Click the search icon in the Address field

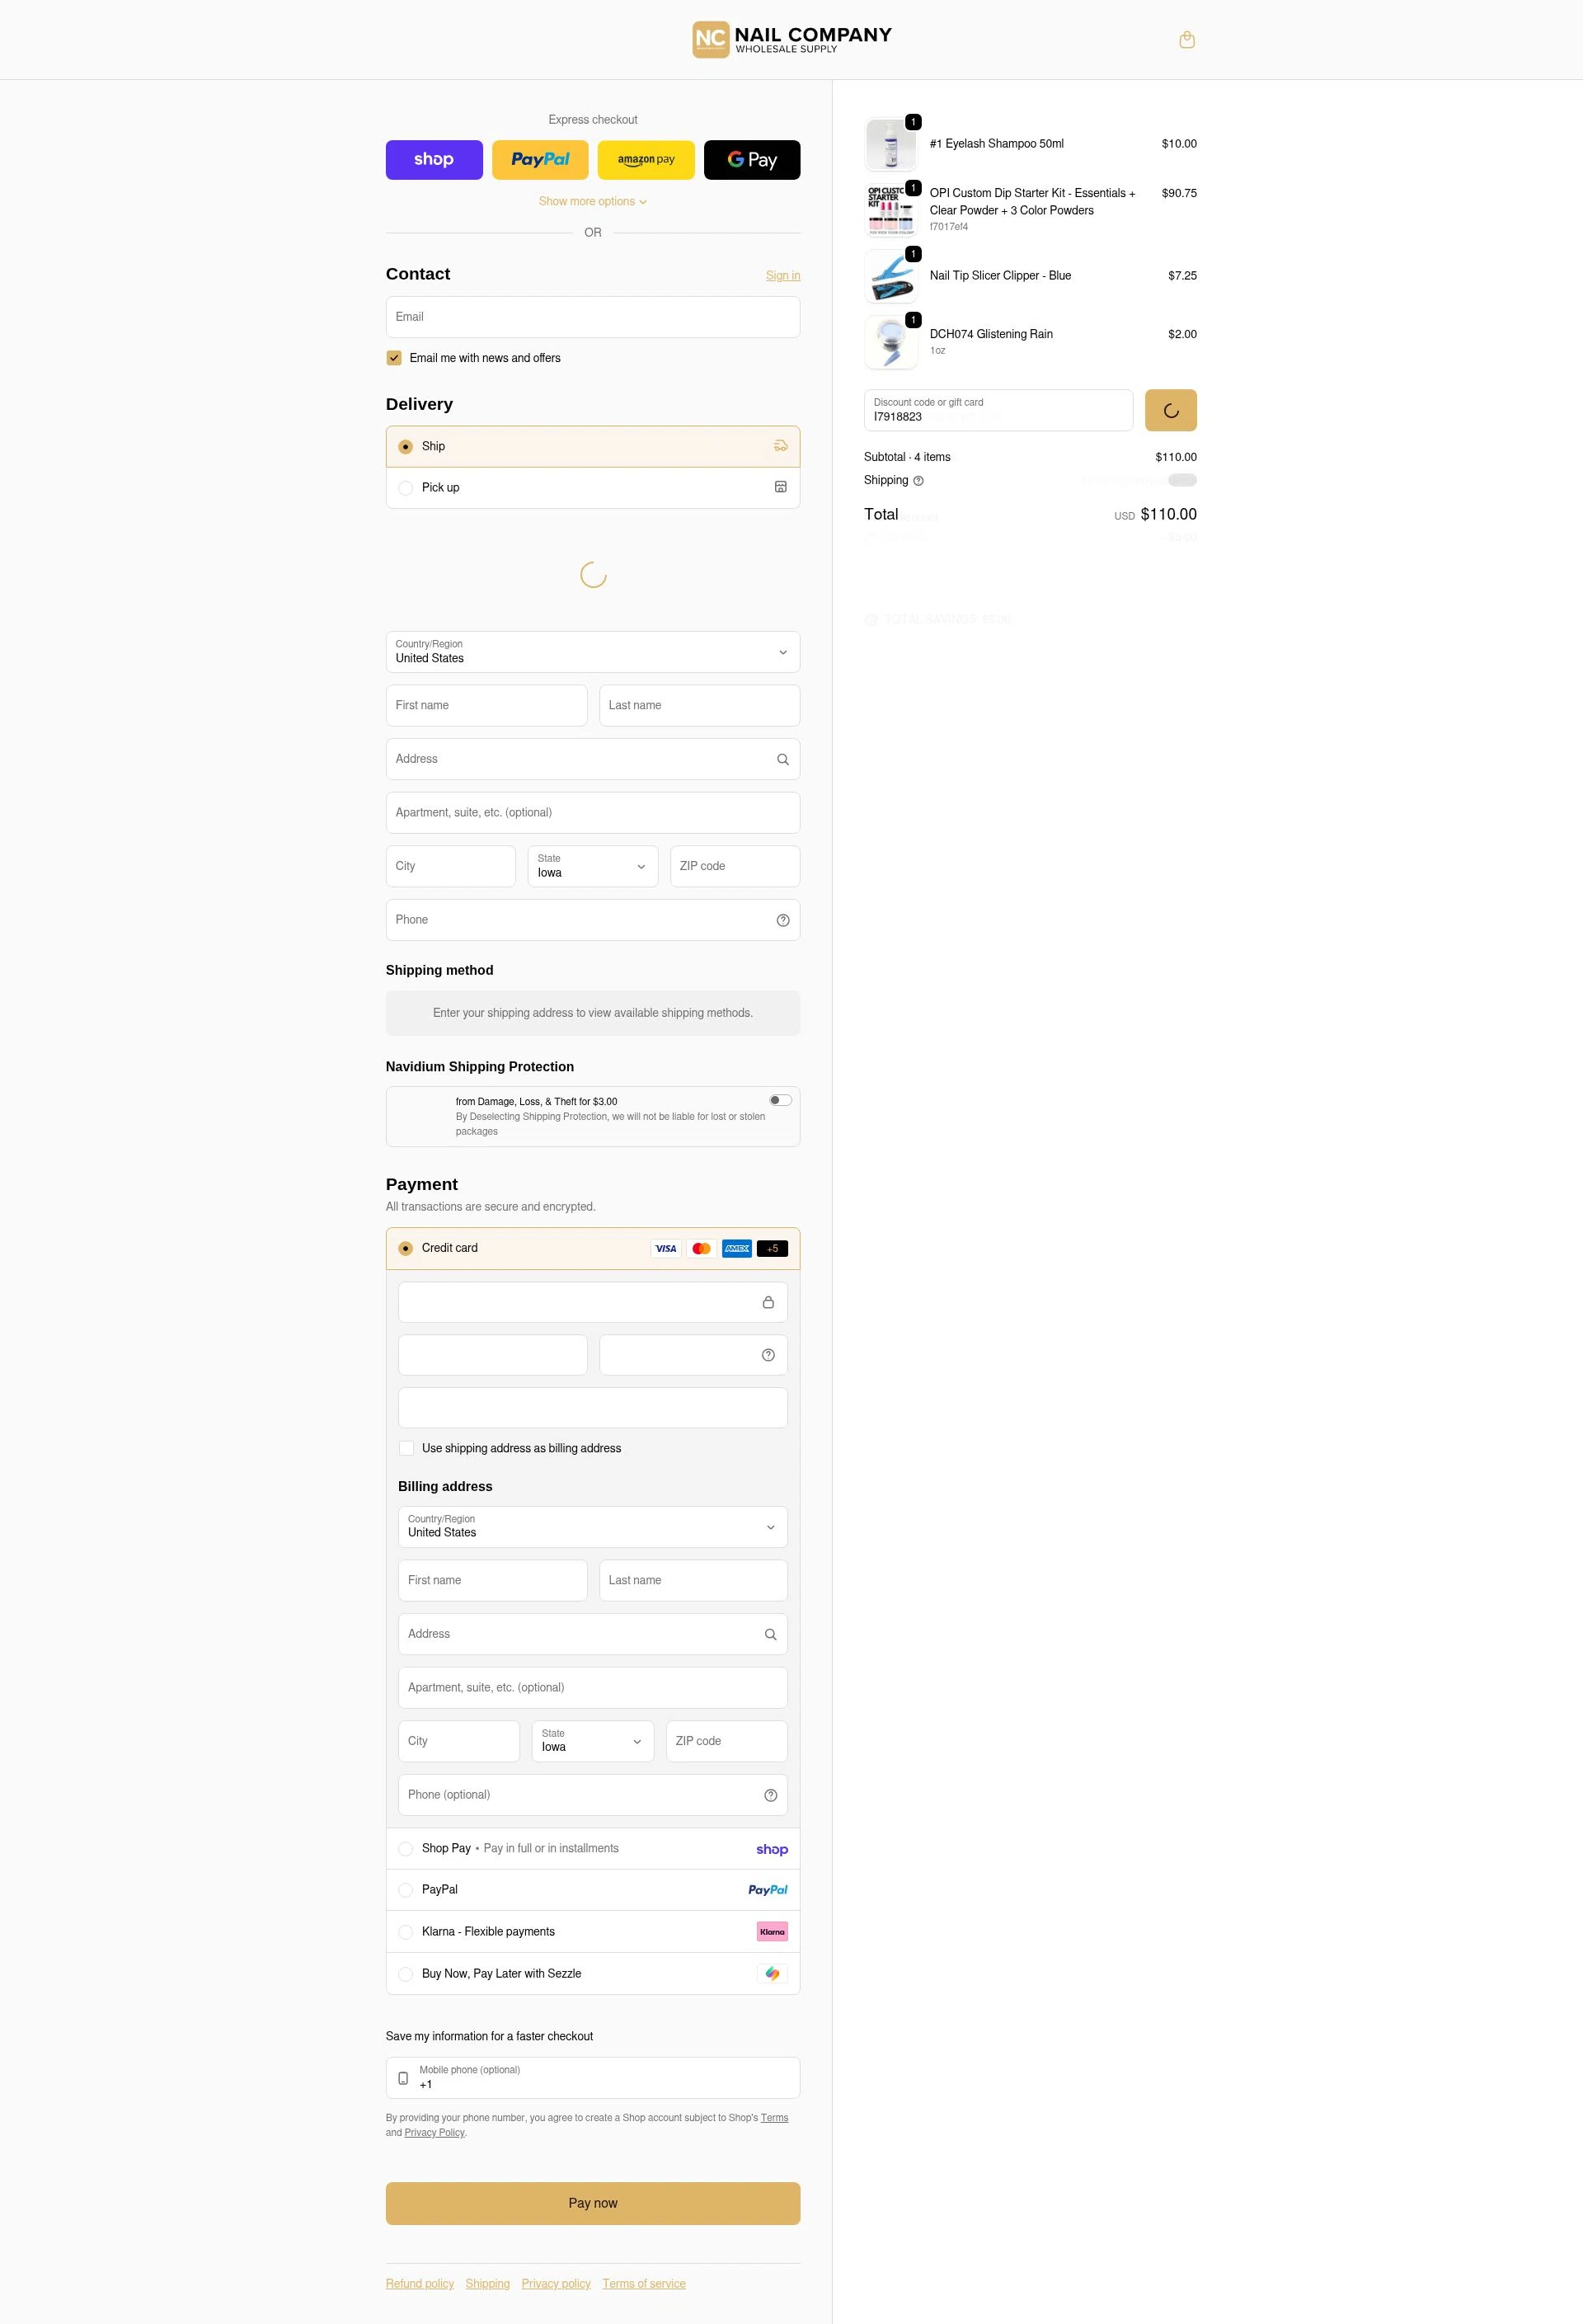coord(783,759)
